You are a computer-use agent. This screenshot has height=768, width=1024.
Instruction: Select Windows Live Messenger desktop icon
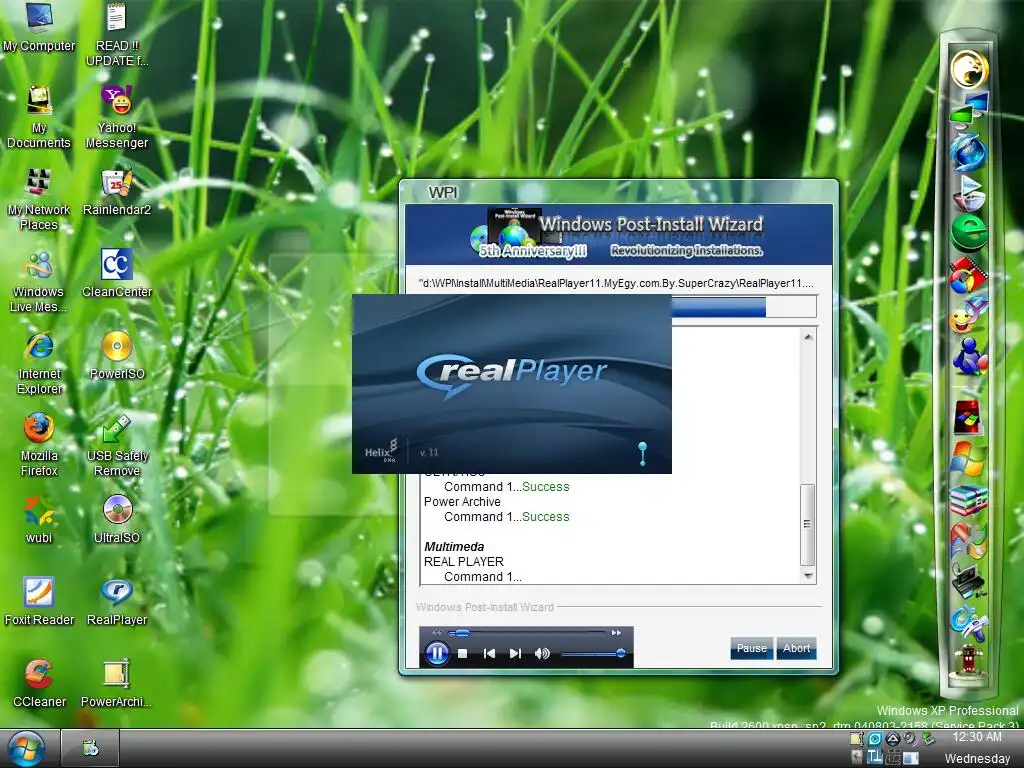[x=39, y=281]
